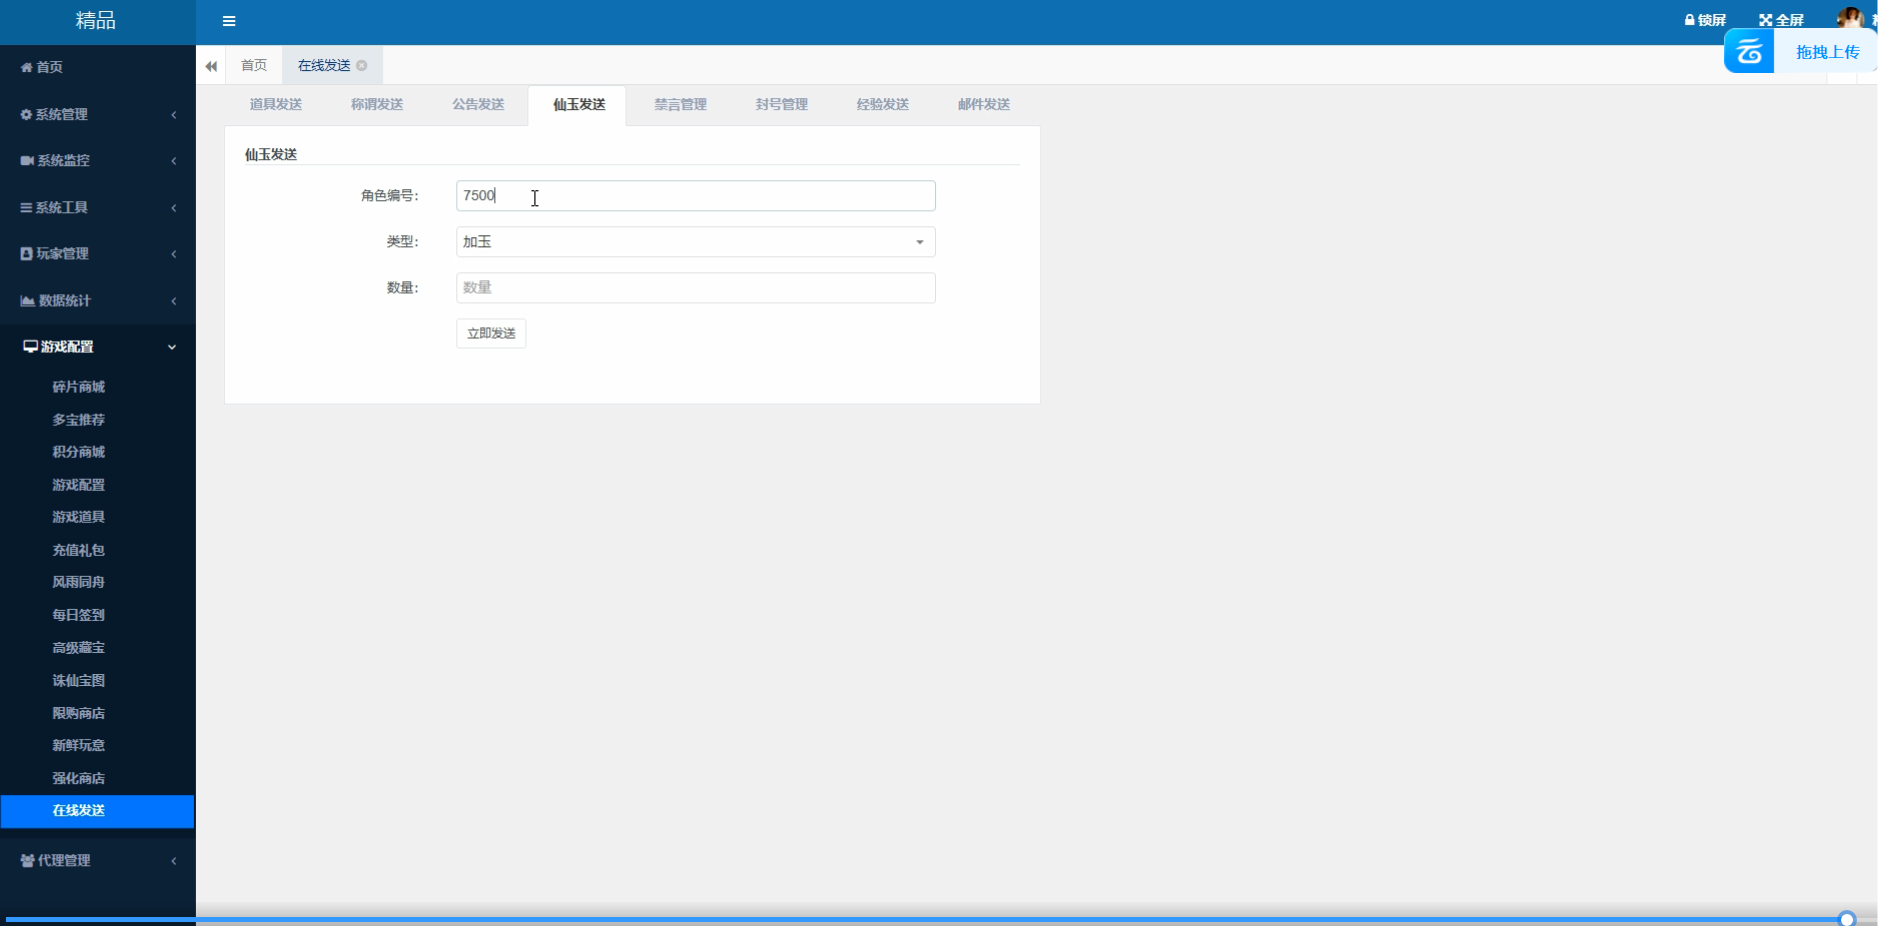
Task: Click the 数量 input field
Action: coord(695,288)
